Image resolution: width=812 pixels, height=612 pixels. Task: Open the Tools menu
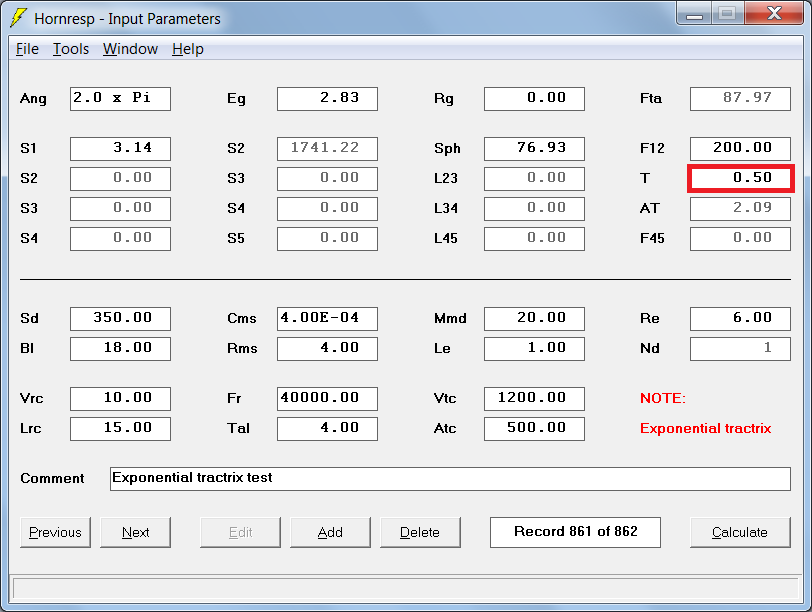coord(71,49)
